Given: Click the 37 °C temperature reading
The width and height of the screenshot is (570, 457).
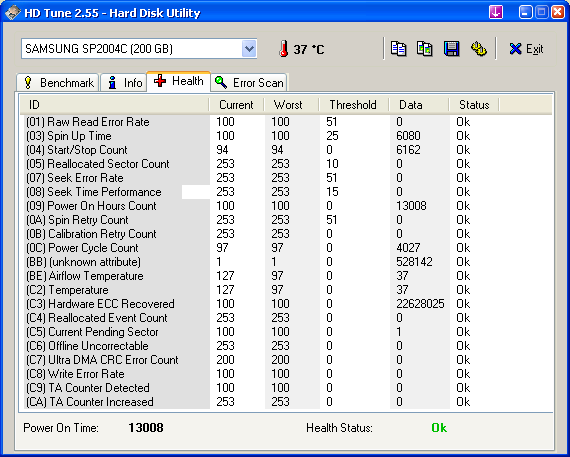Looking at the screenshot, I should pyautogui.click(x=309, y=49).
